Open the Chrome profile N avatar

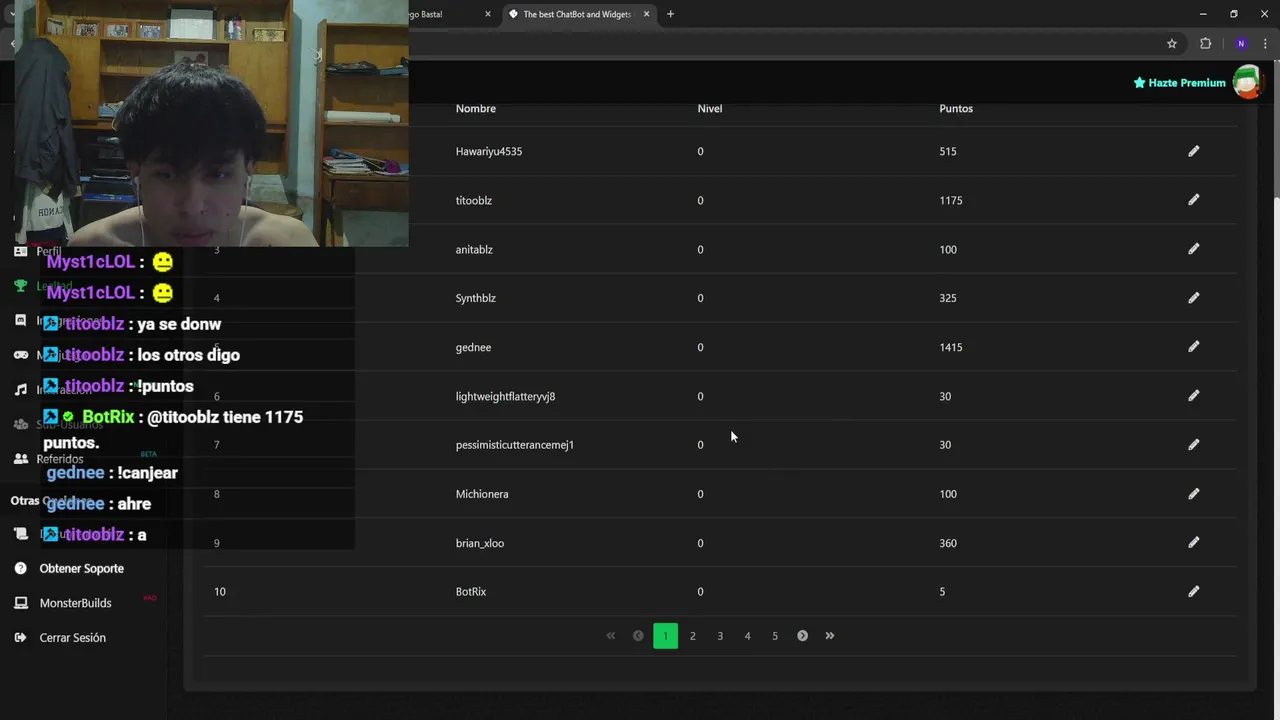pyautogui.click(x=1241, y=44)
